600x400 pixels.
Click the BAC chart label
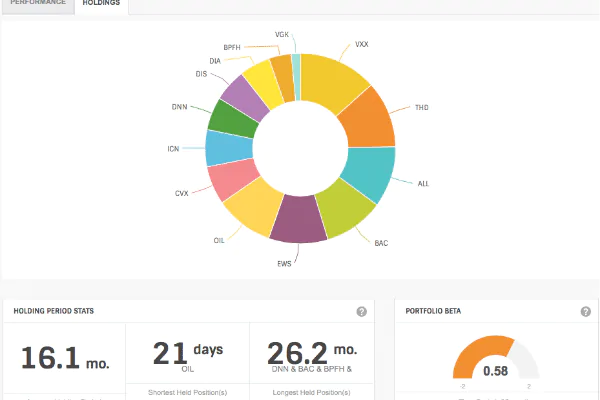click(381, 243)
